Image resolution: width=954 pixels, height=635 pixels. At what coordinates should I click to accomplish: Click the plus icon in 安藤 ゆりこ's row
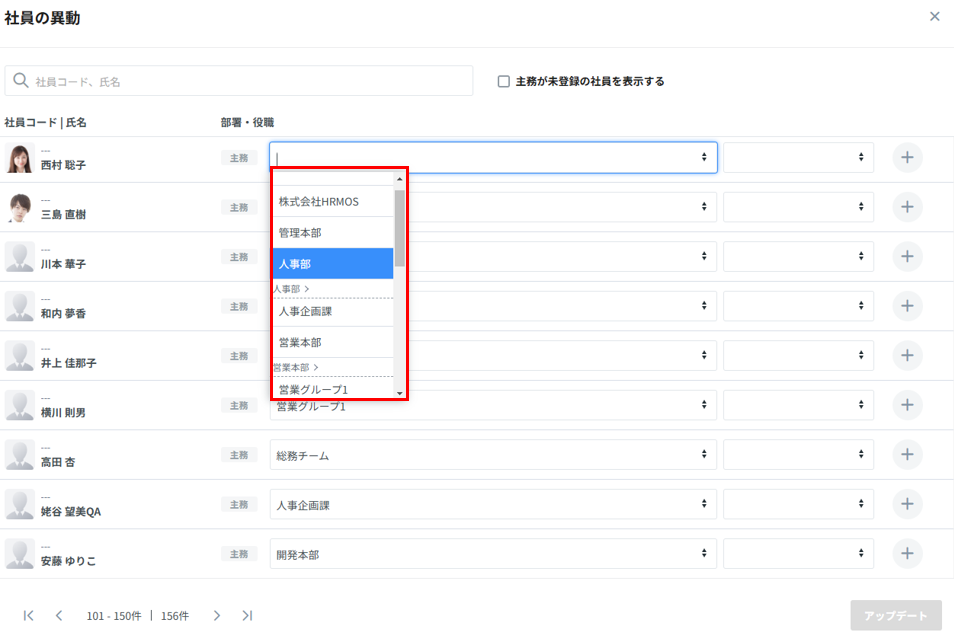906,554
